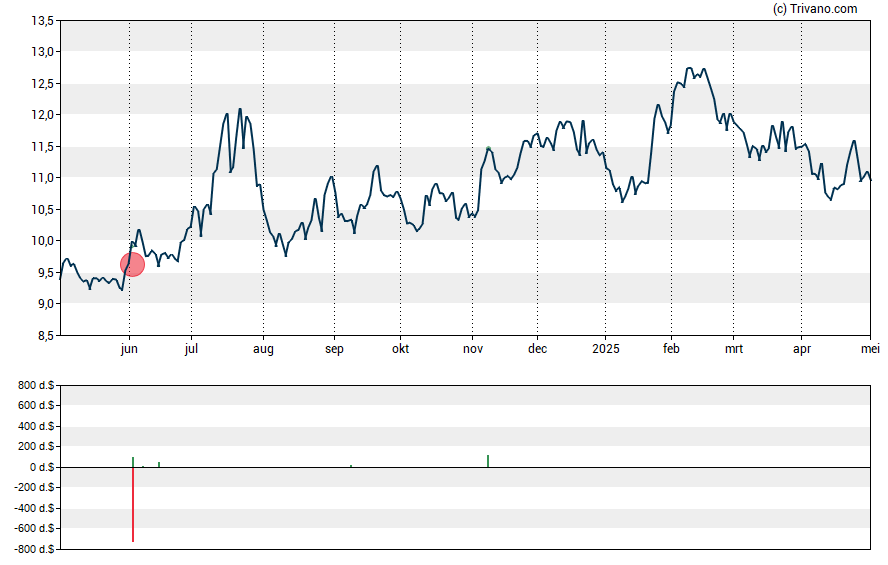Click the '9,5' price axis label
Viewport: 888px width, 565px height.
click(46, 273)
